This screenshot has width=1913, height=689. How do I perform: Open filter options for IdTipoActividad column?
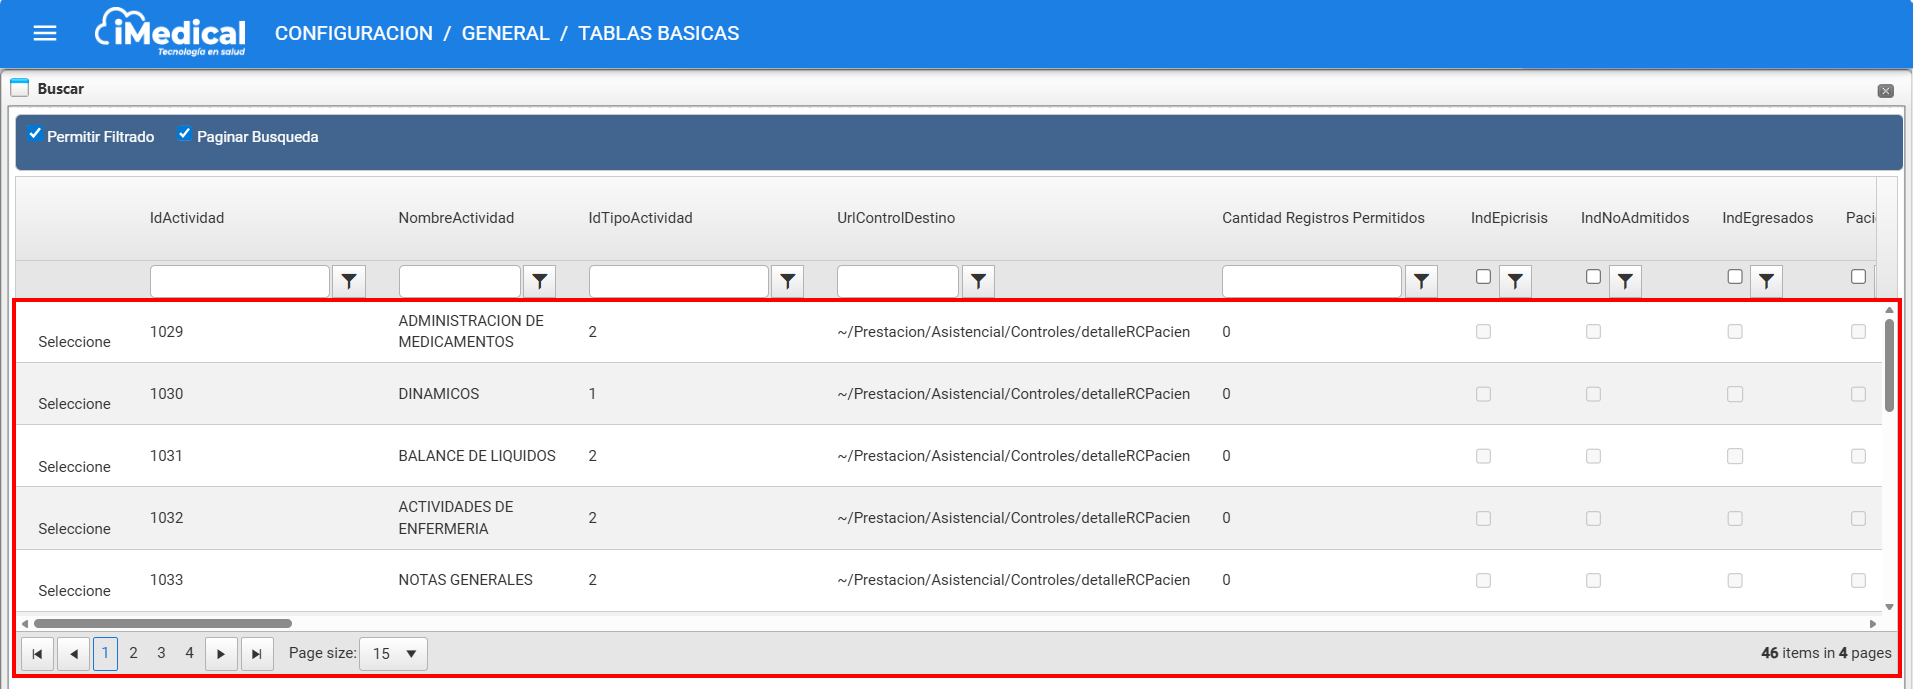click(788, 282)
